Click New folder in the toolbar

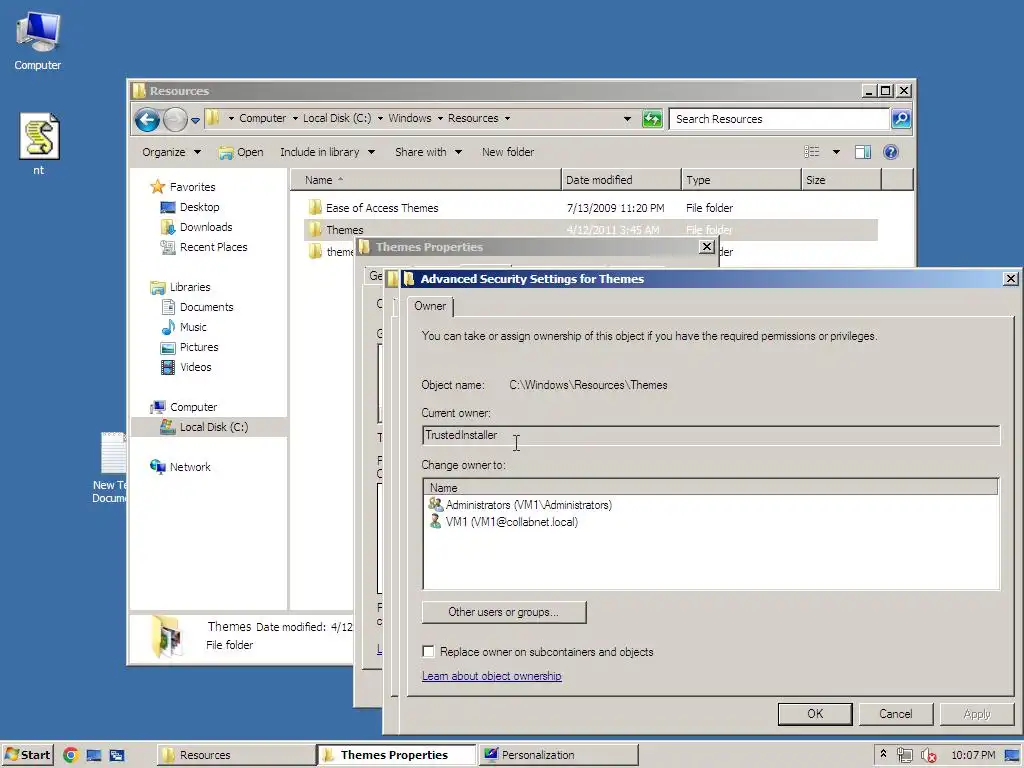click(x=507, y=152)
